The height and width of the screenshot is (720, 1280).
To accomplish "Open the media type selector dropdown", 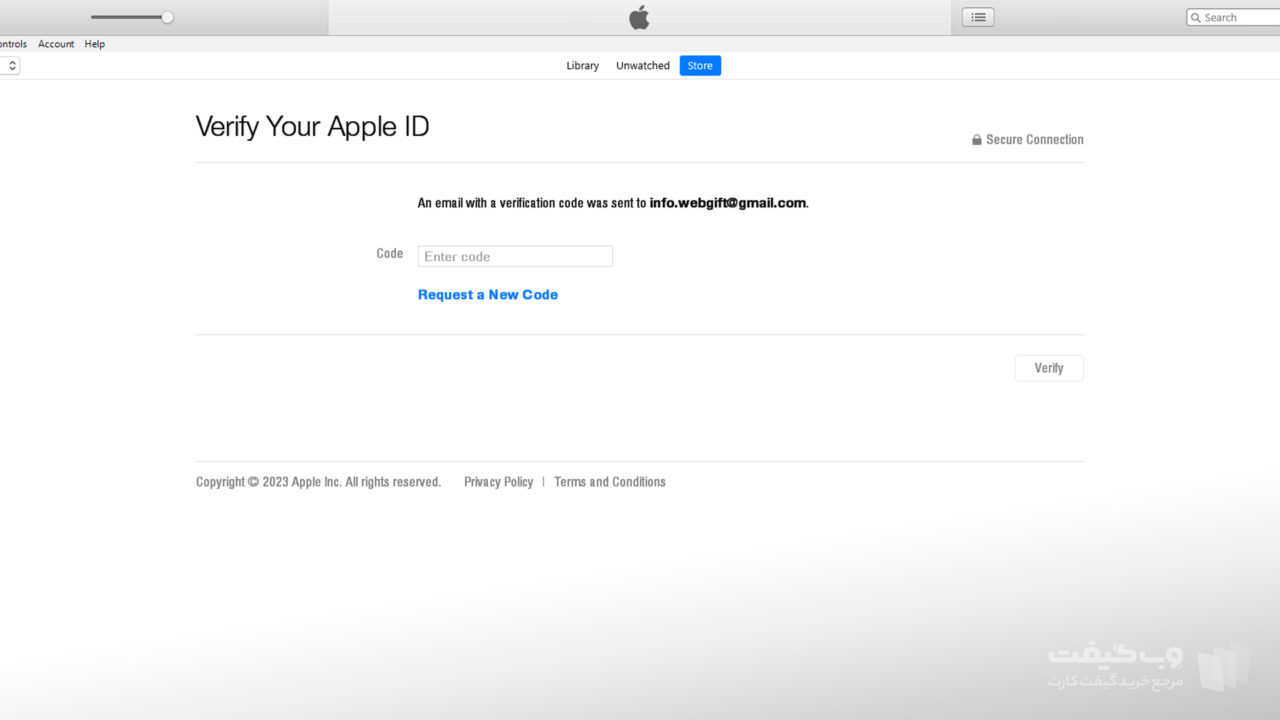I will tap(9, 66).
